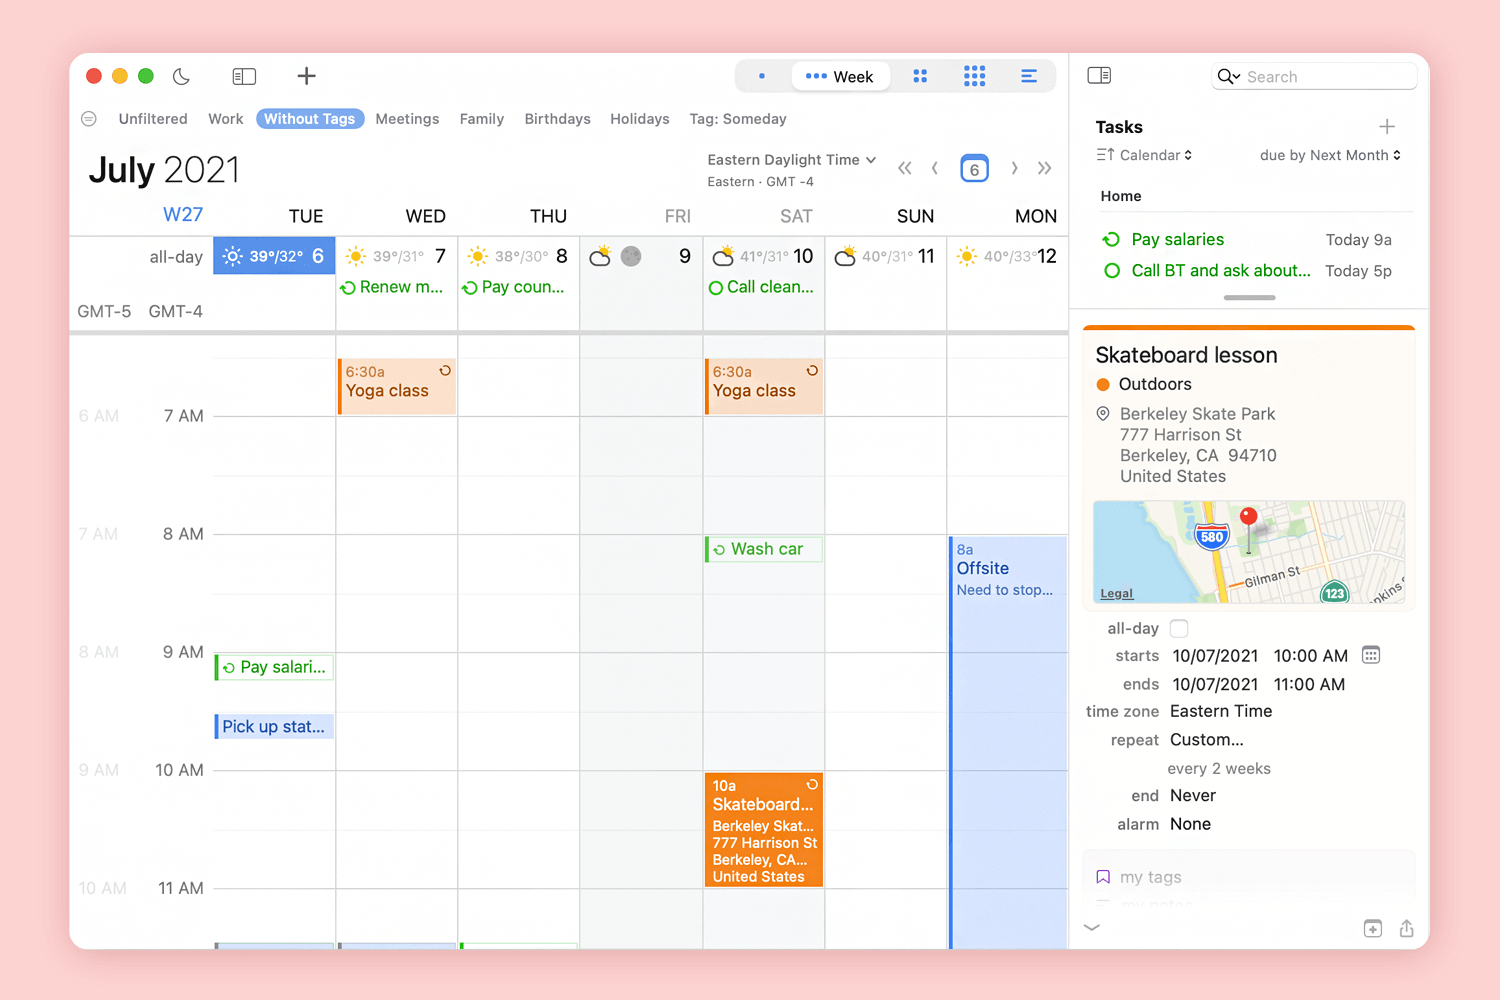Go to today date 6 button
Screen dimensions: 1500x1000
click(974, 168)
